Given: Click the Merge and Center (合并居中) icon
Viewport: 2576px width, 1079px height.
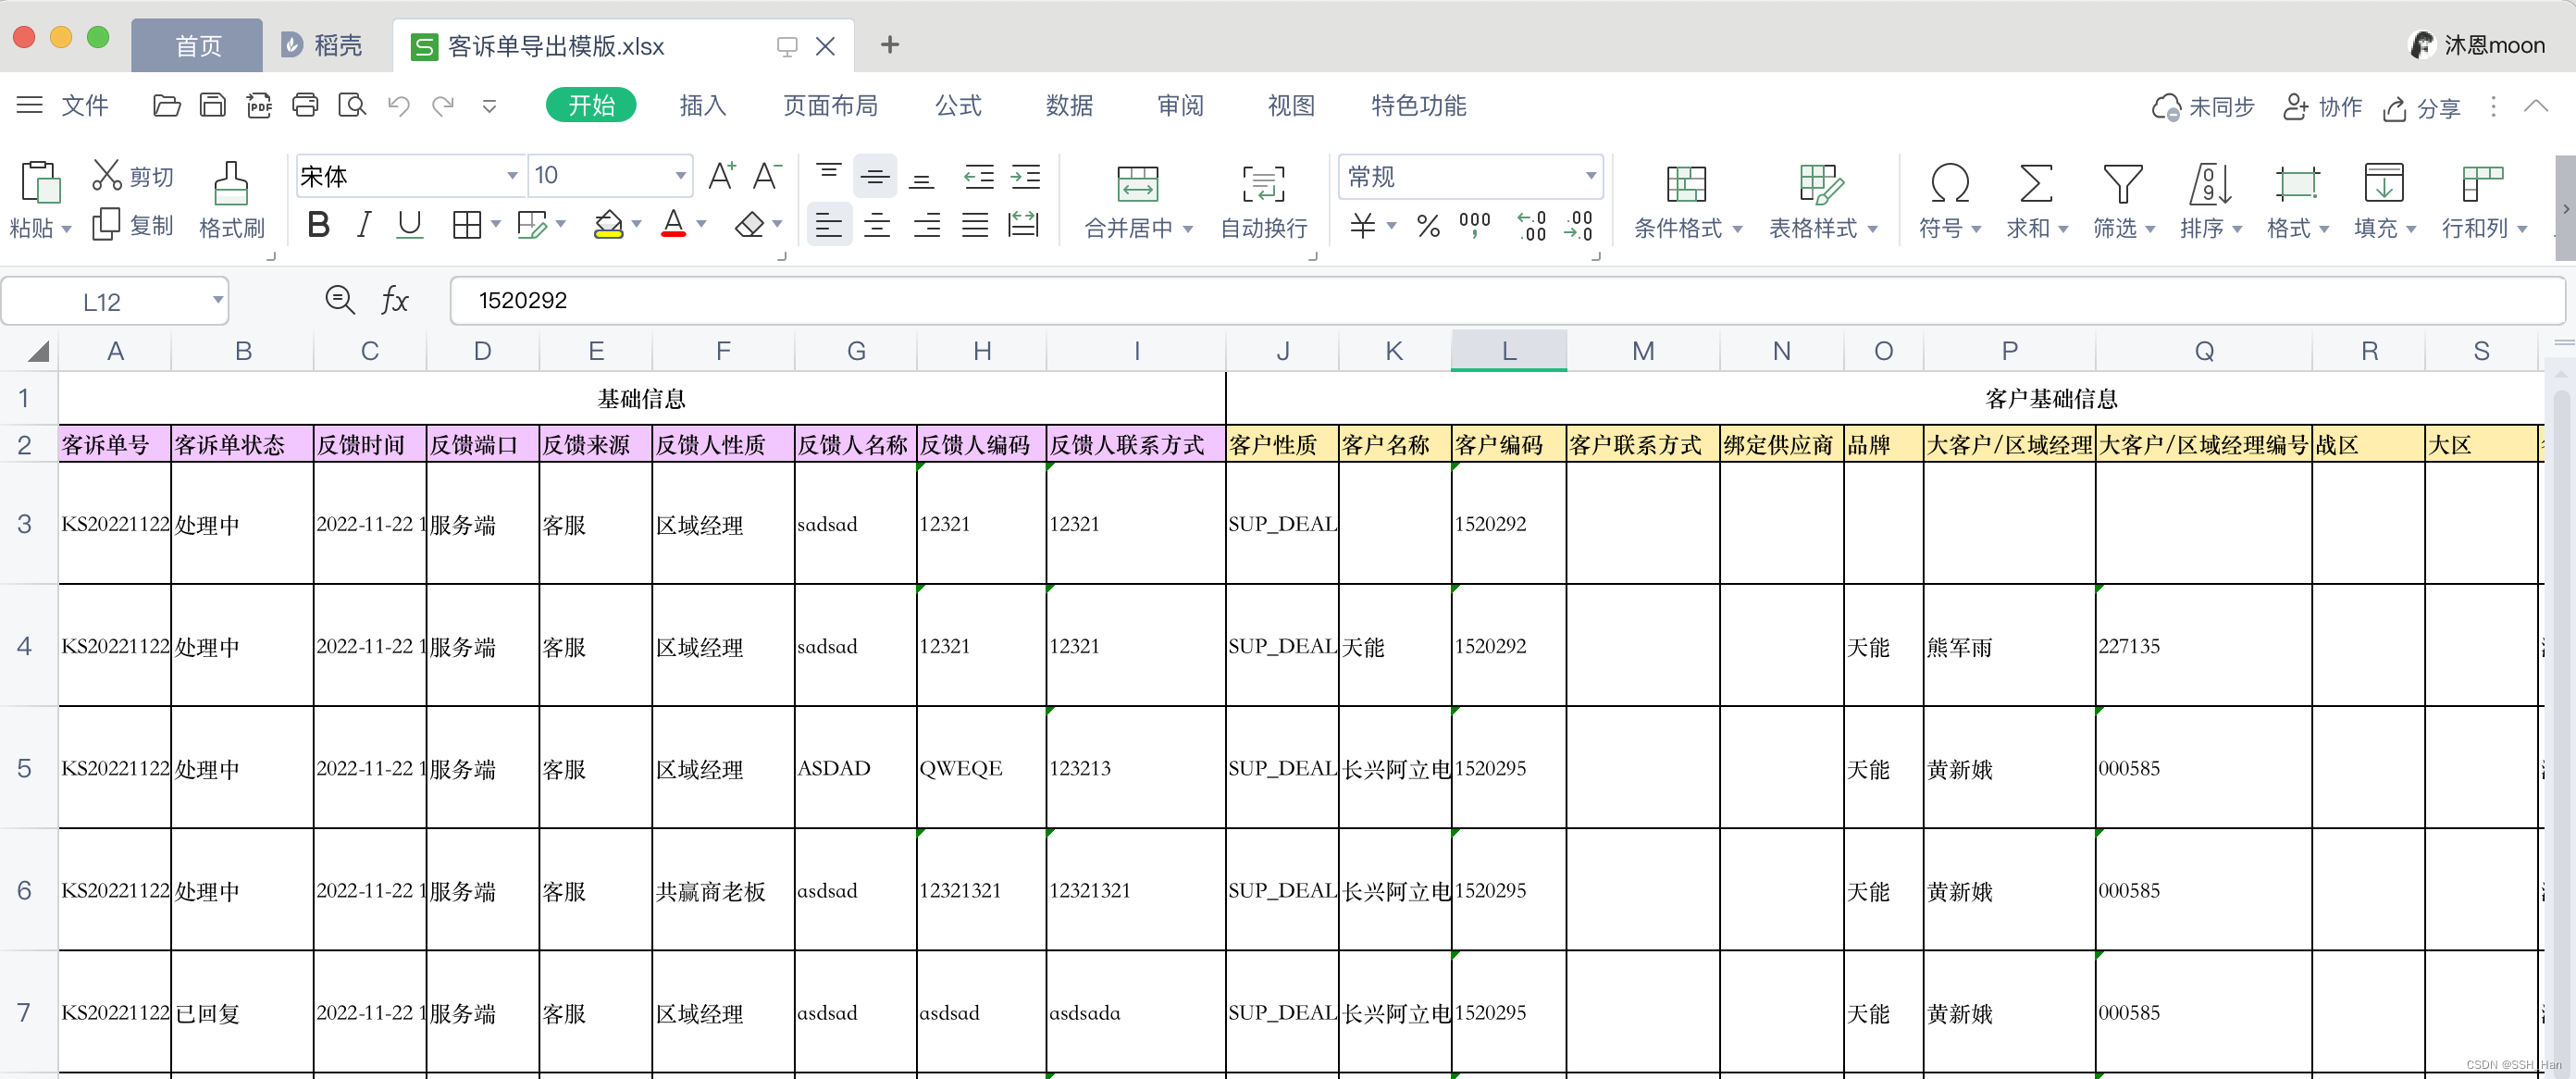Looking at the screenshot, I should click(1137, 184).
